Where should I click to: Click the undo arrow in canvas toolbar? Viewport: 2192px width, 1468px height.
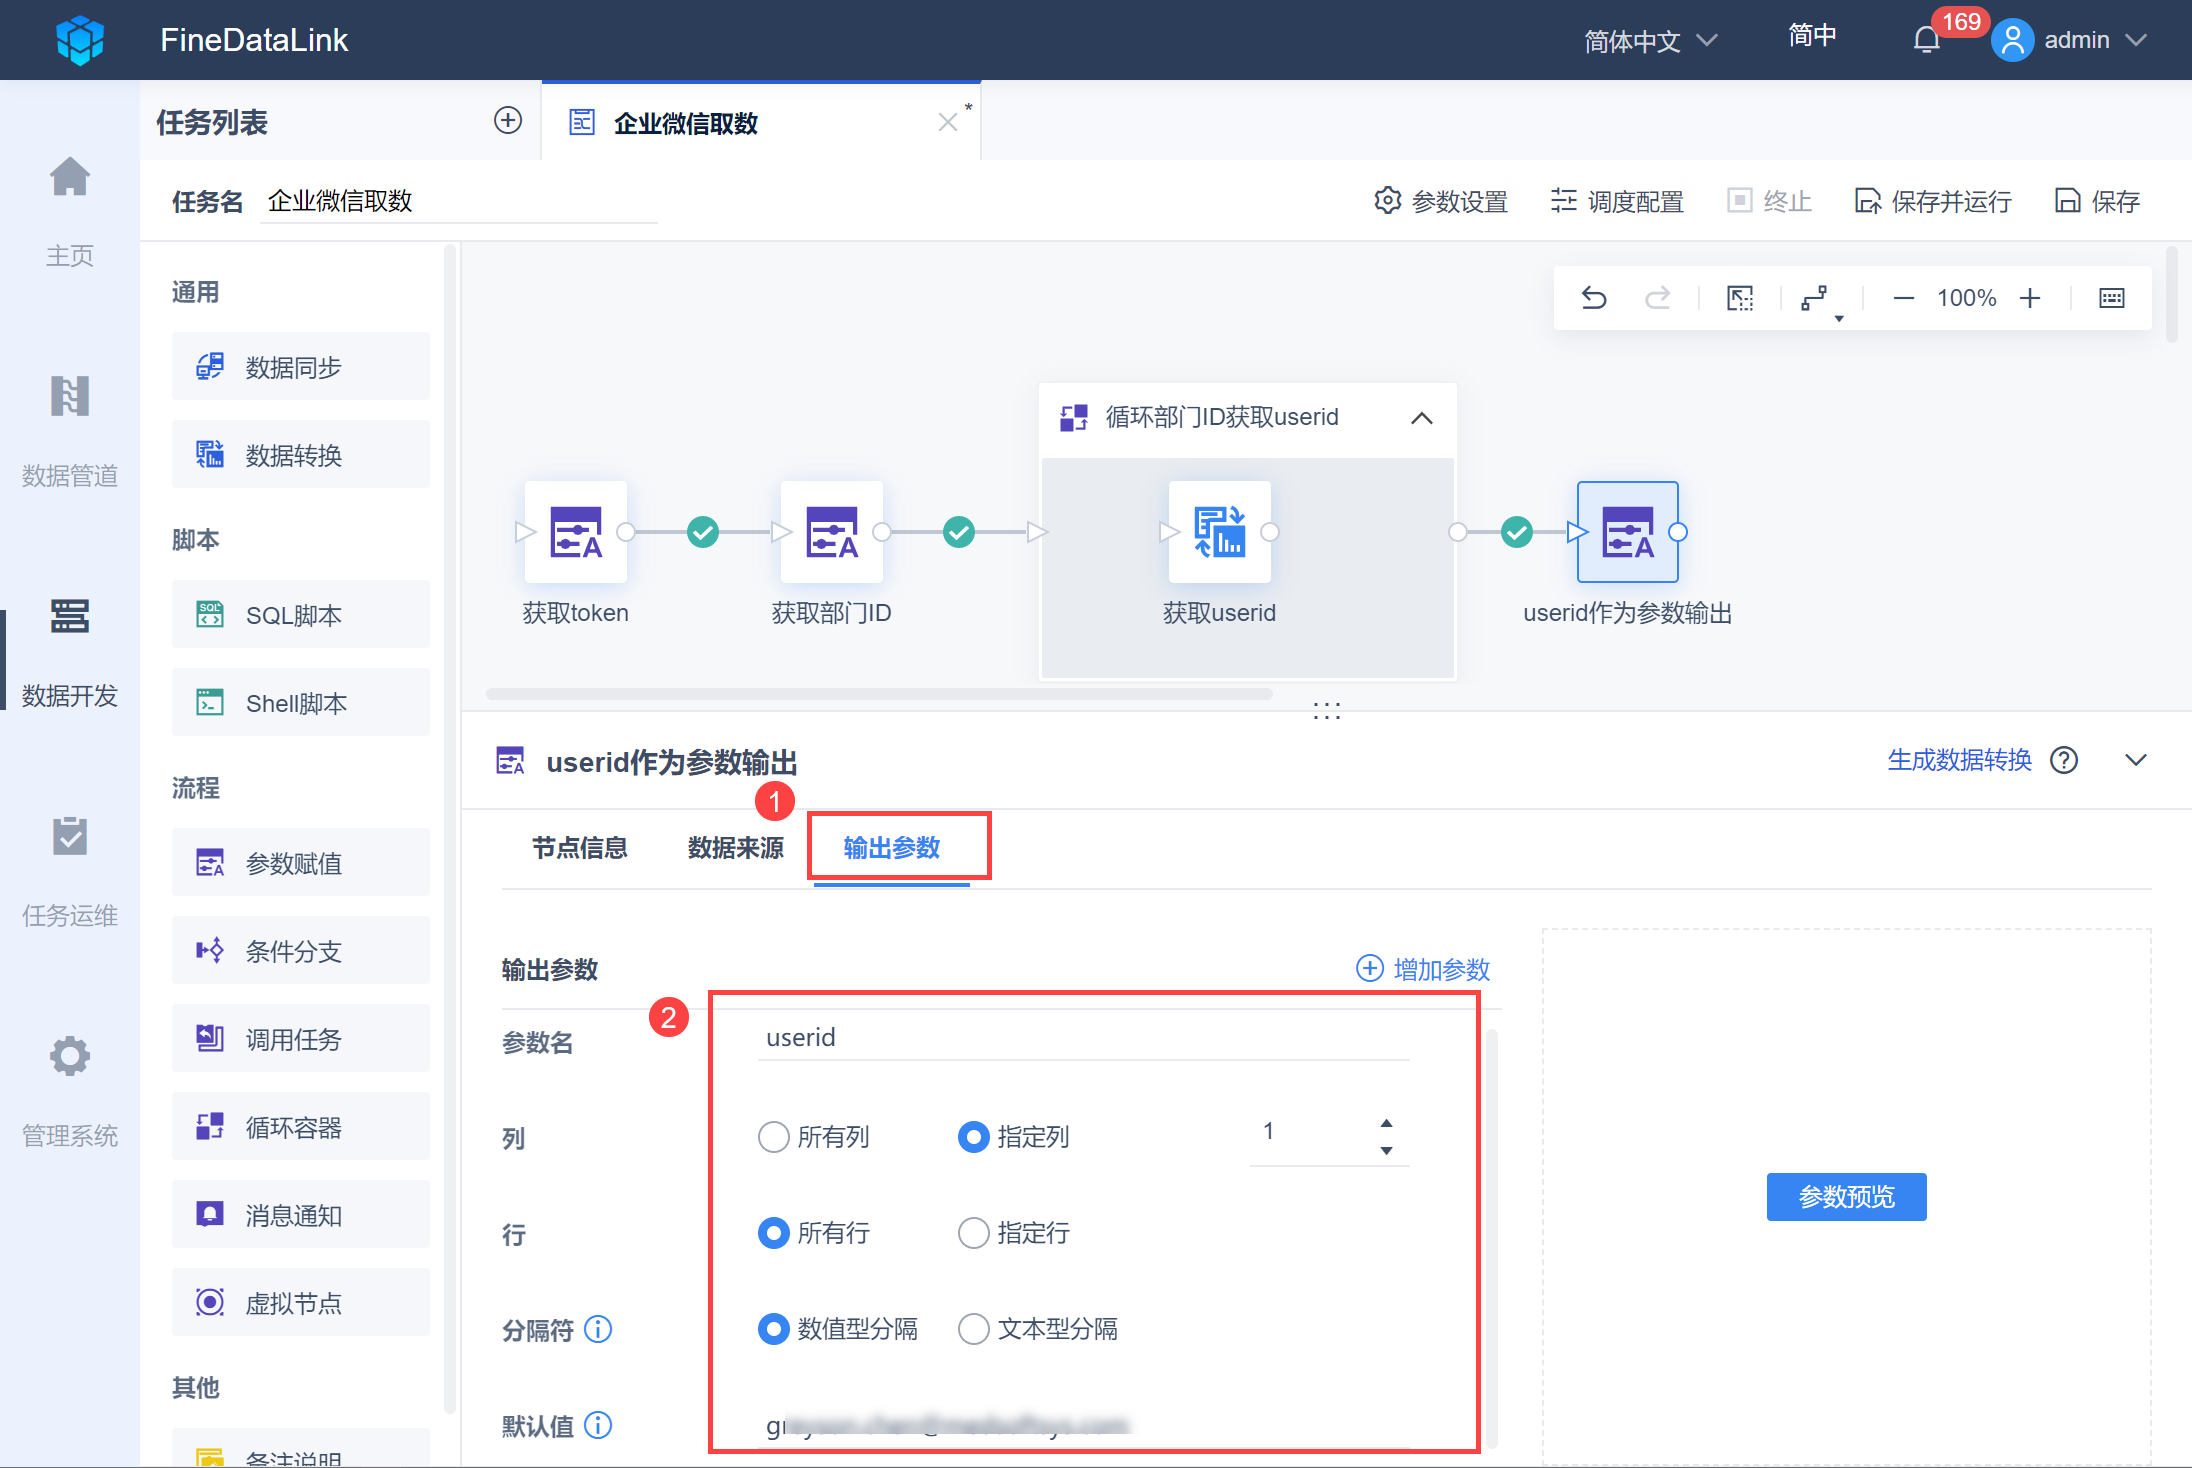tap(1594, 298)
